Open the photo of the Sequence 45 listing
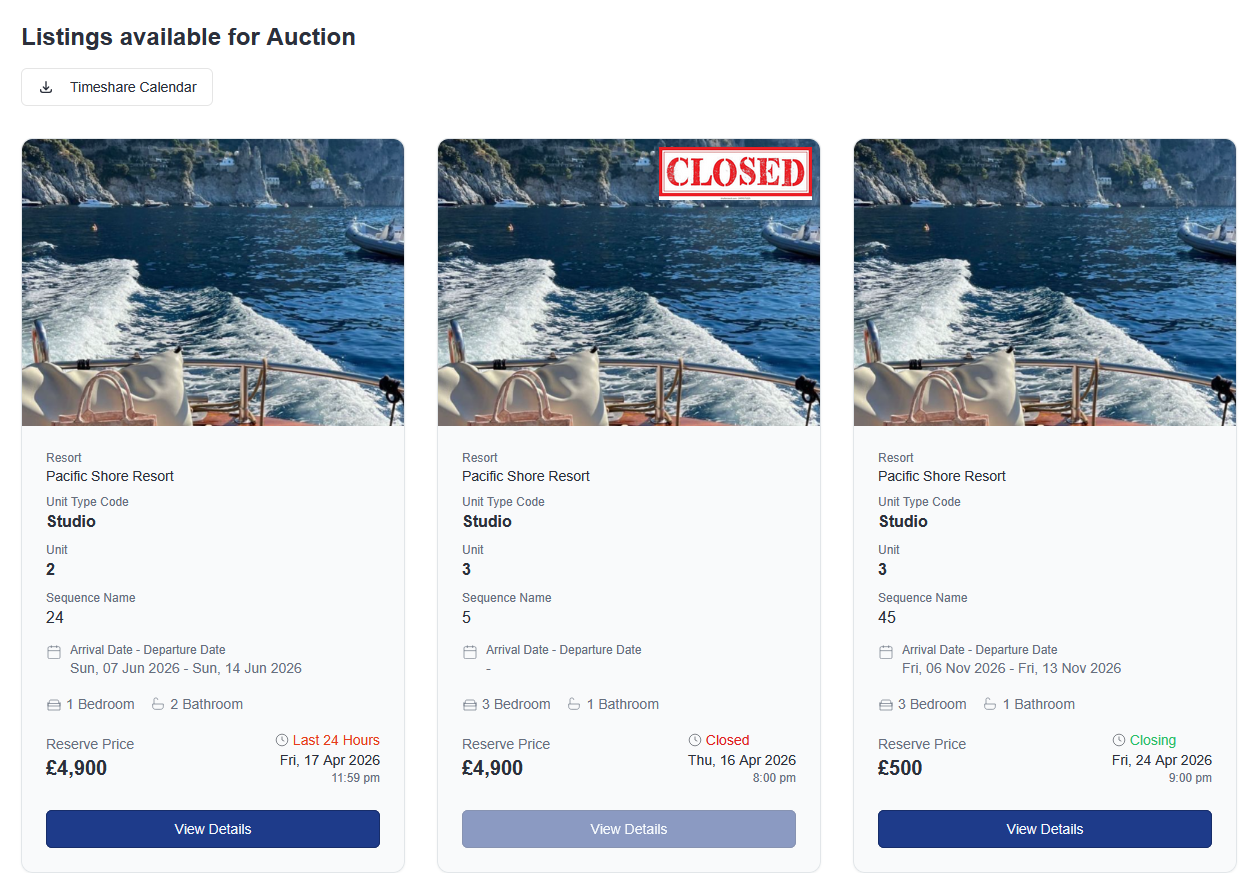The image size is (1244, 873). (x=1045, y=282)
